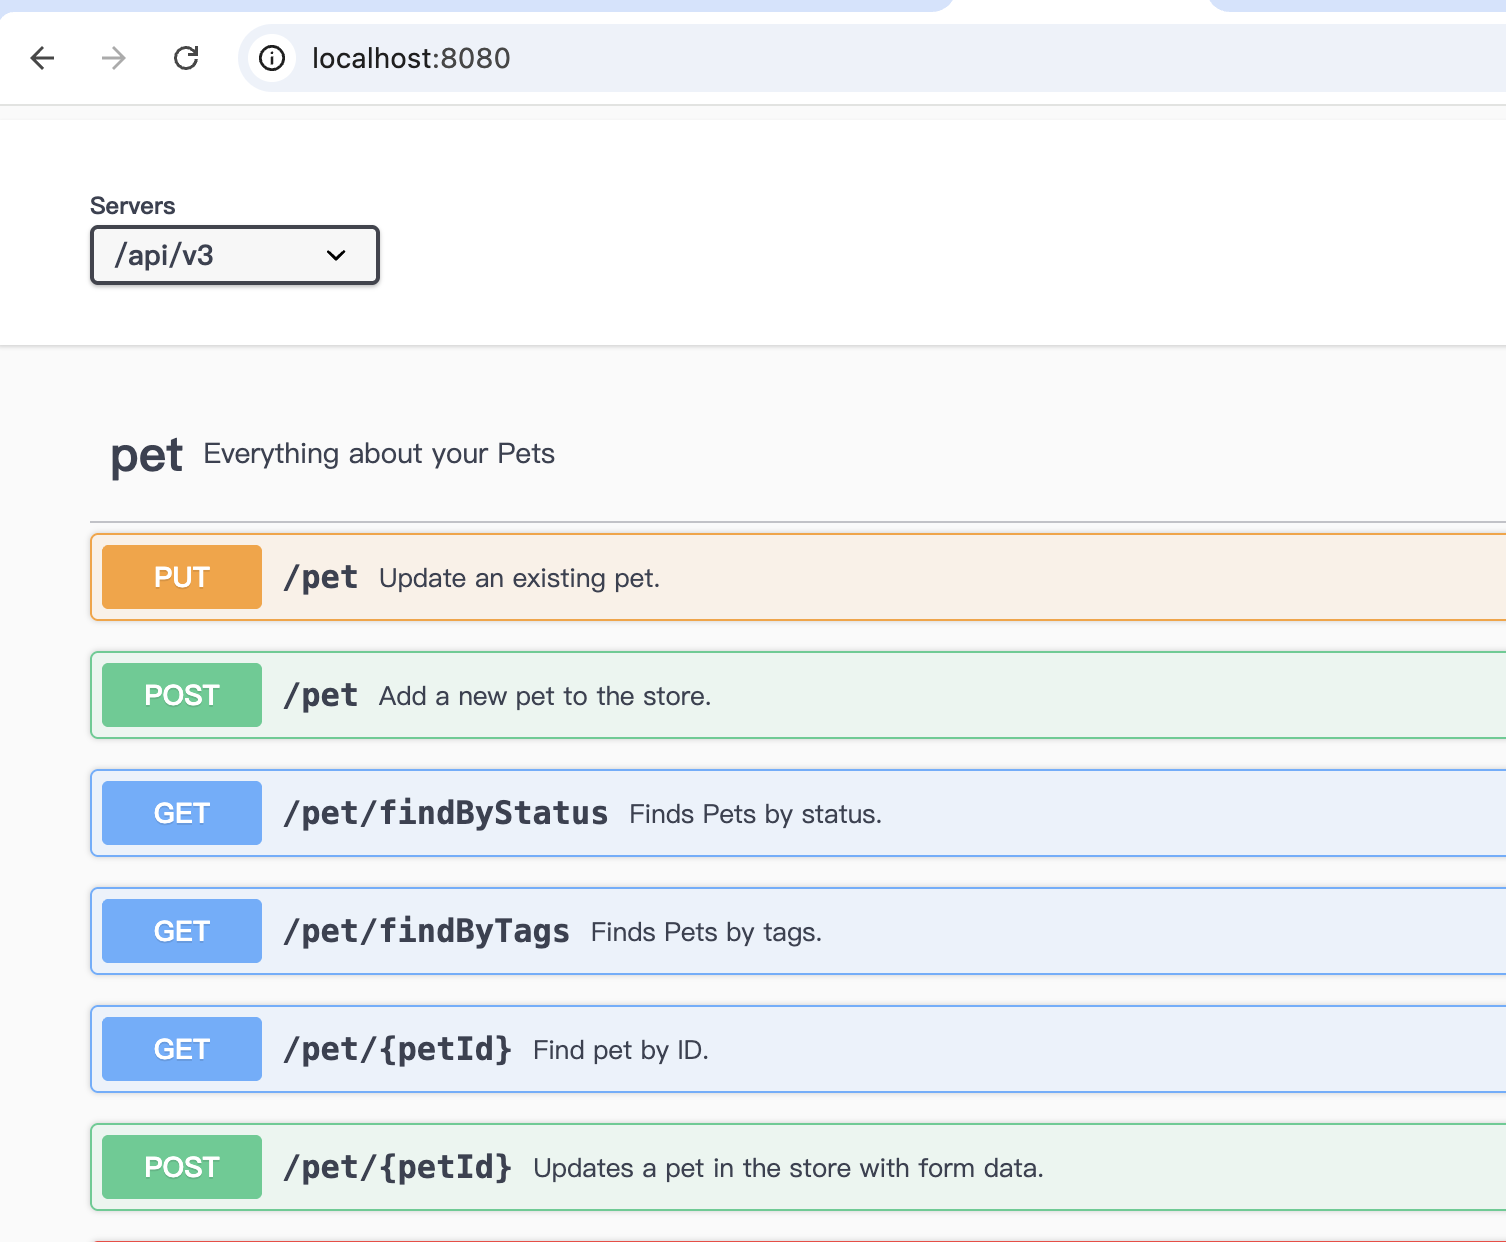Open the /pet/findByTags path link
The height and width of the screenshot is (1242, 1506).
pyautogui.click(x=426, y=931)
